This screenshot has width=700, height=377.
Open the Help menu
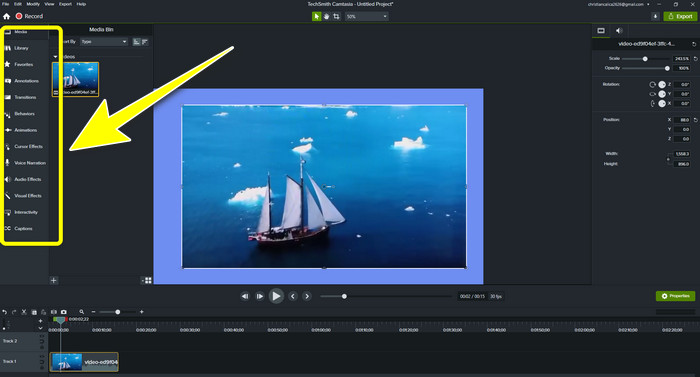[81, 4]
